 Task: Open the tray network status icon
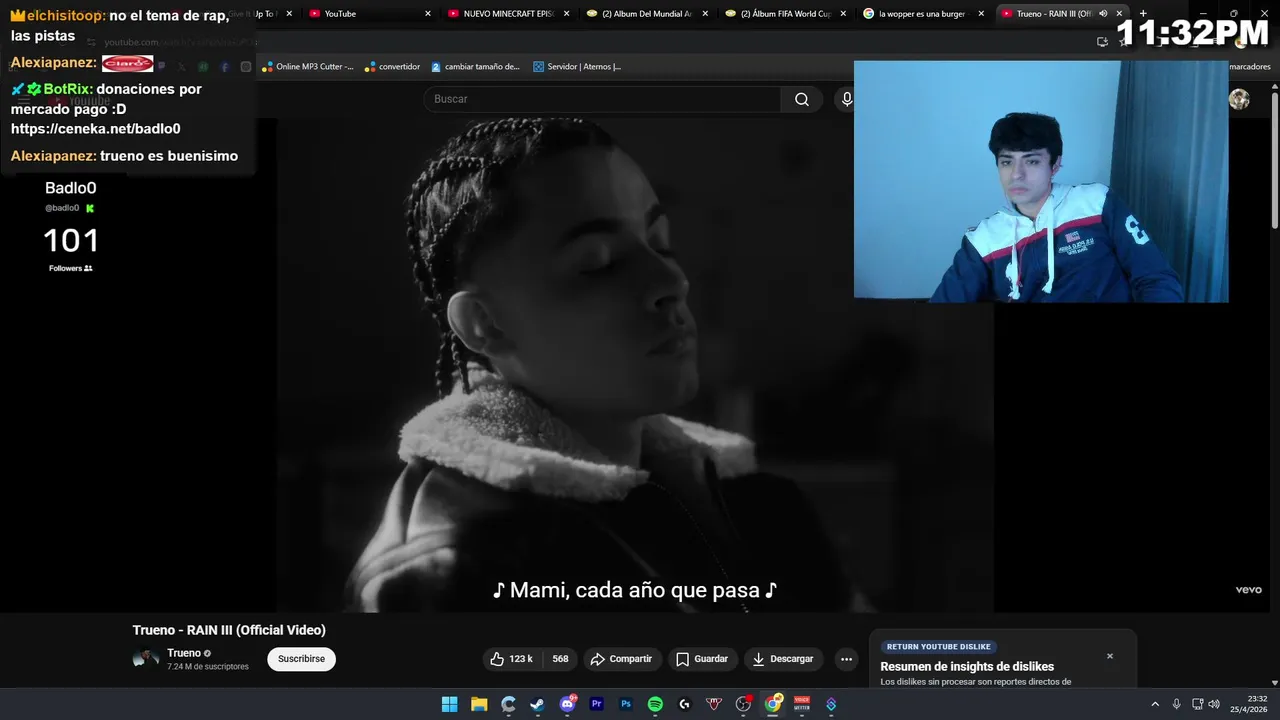pos(1198,704)
